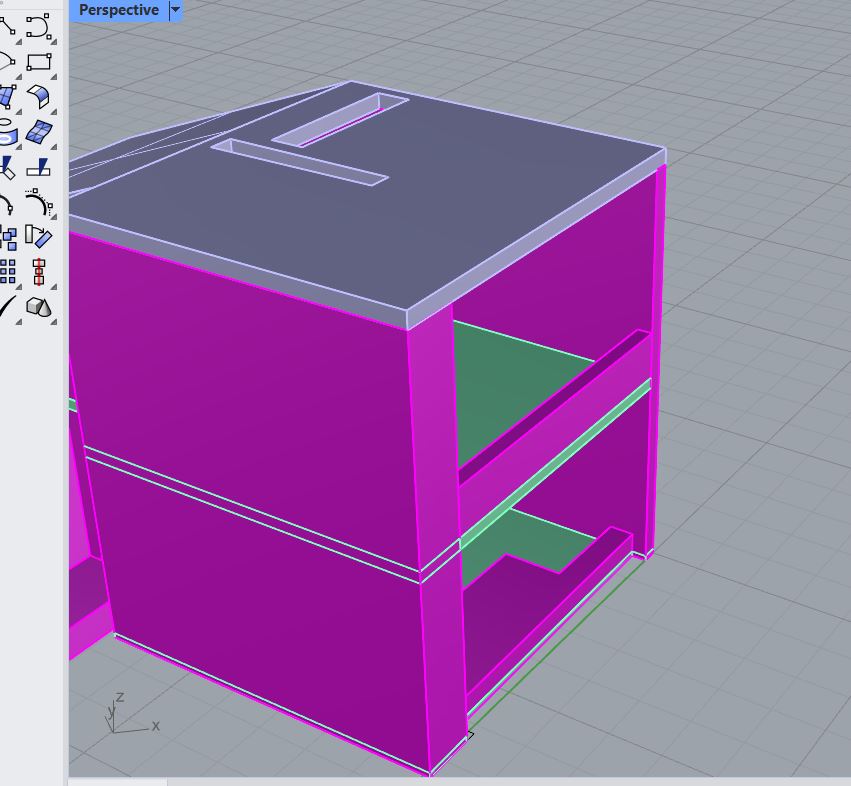Open the Perspective viewport title menu

(x=119, y=10)
